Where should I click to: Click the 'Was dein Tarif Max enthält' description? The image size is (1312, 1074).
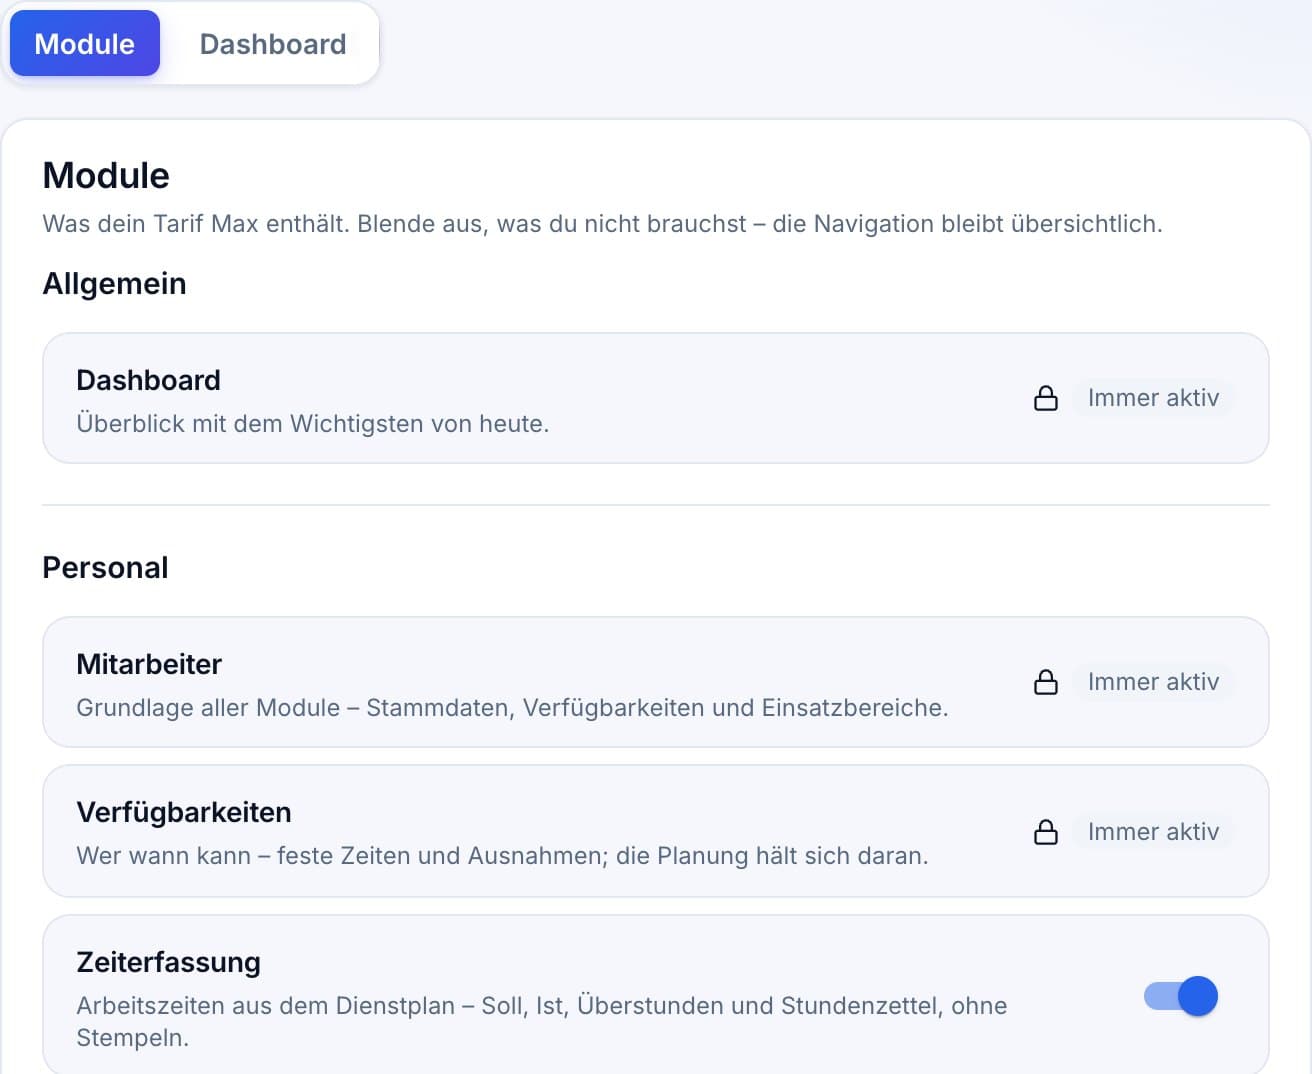602,224
